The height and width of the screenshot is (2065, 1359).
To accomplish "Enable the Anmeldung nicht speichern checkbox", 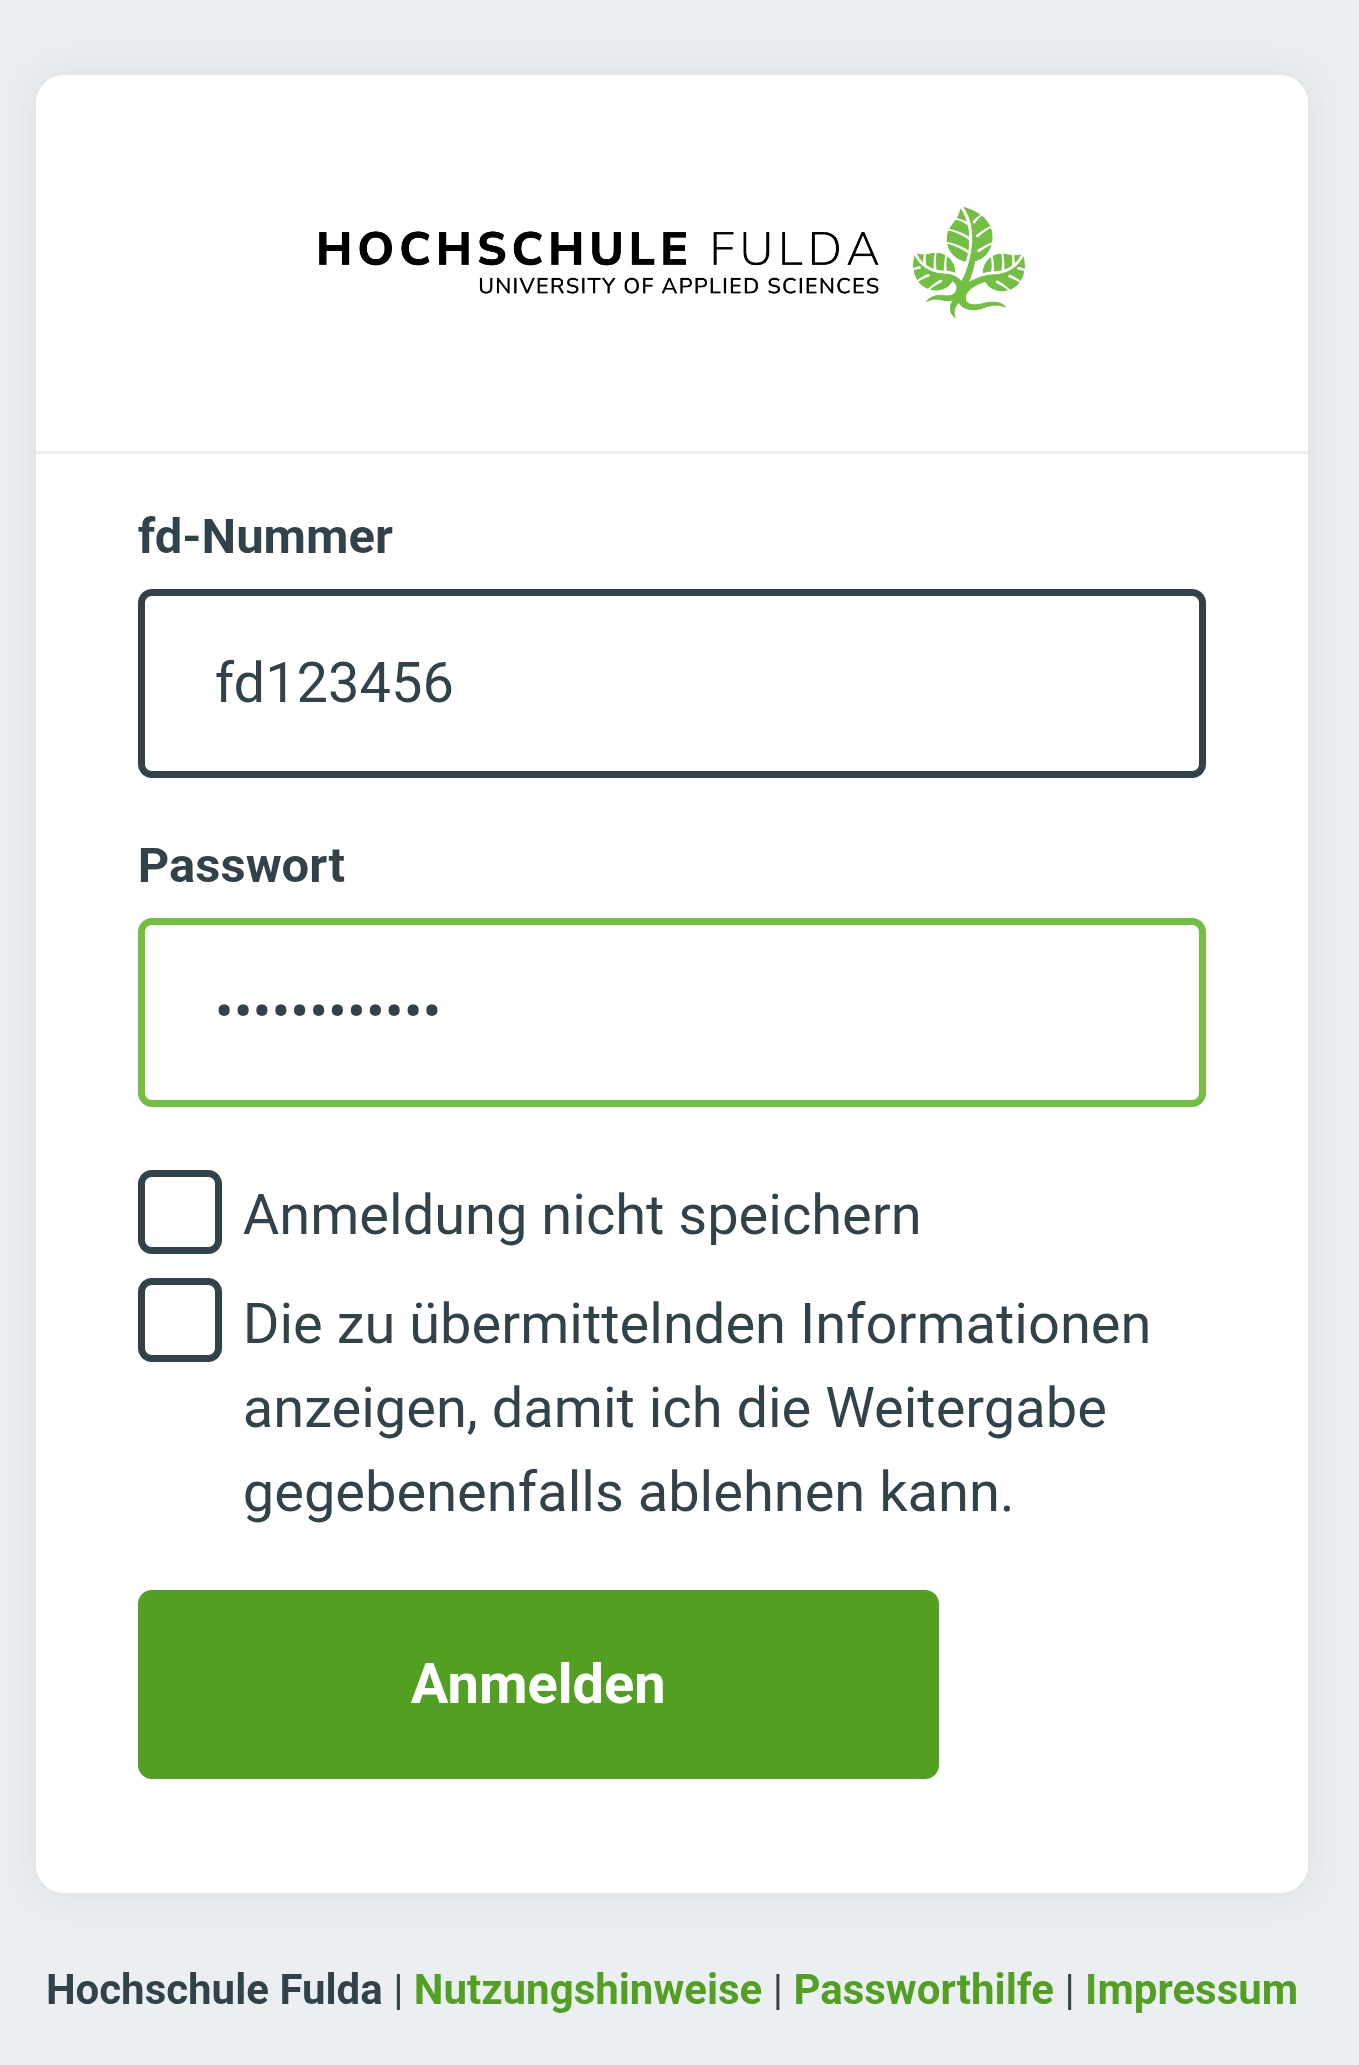I will point(180,1212).
